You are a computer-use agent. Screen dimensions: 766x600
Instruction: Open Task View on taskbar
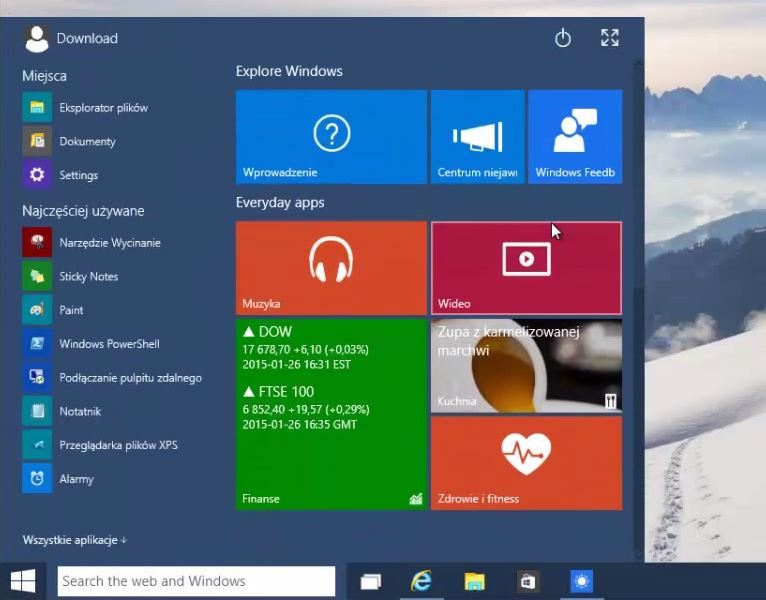pyautogui.click(x=371, y=581)
